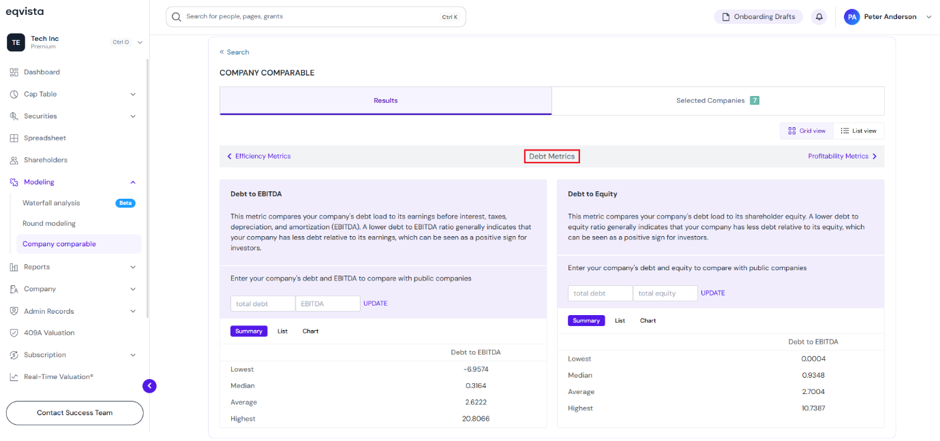Click the Admin Records shield icon
The width and height of the screenshot is (940, 441).
14,312
